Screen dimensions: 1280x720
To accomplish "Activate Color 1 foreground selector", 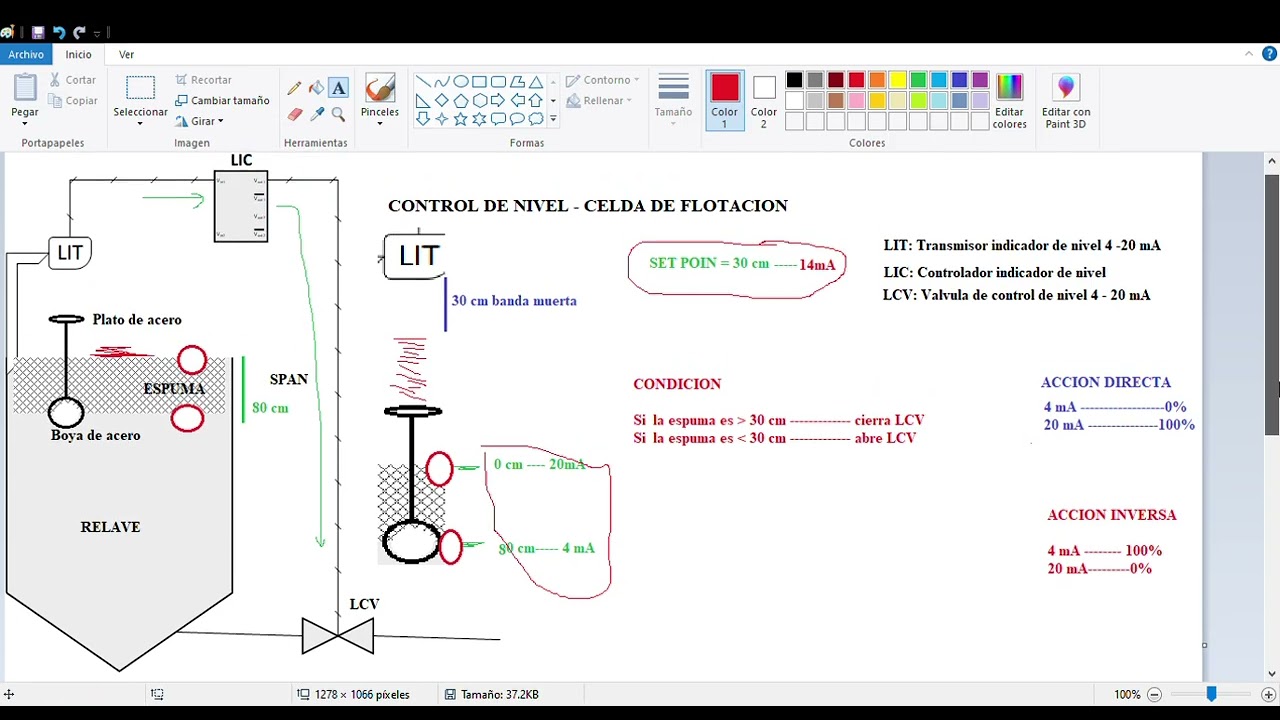I will click(x=725, y=101).
